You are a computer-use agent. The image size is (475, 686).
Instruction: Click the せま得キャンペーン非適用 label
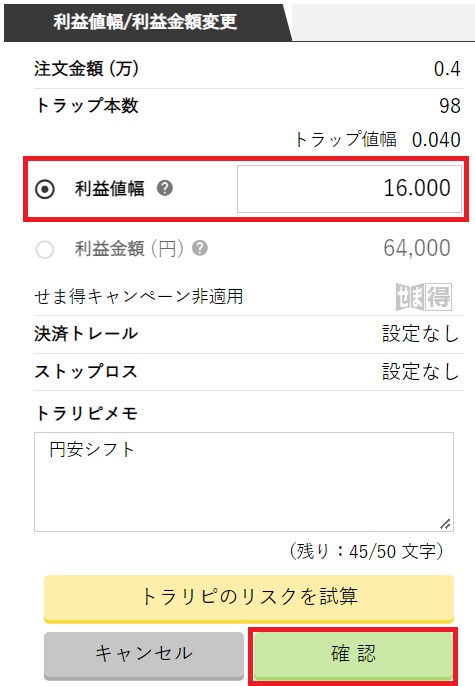coord(138,297)
